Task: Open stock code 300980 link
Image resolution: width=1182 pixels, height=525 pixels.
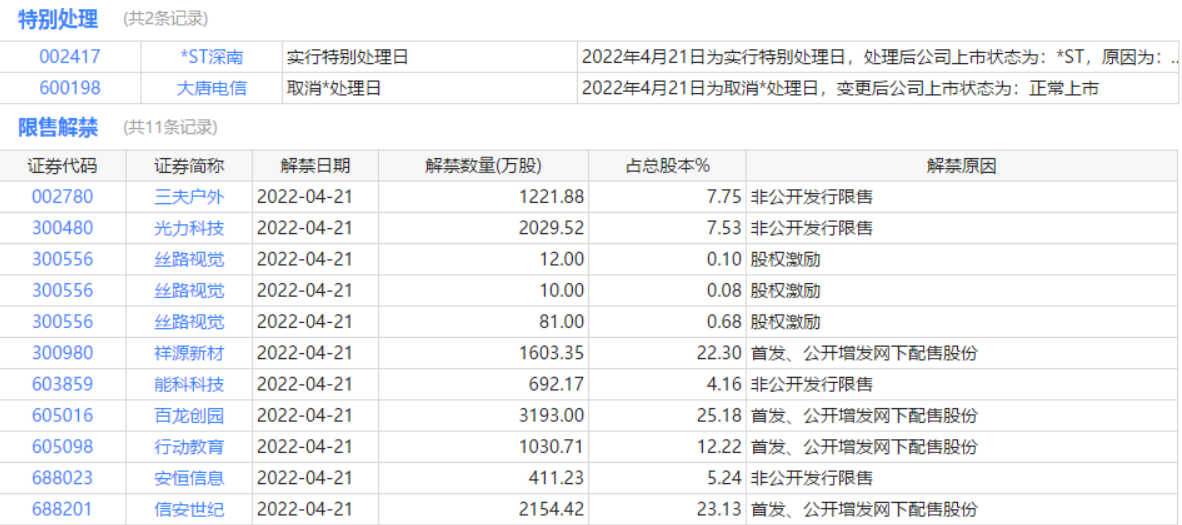Action: (63, 353)
